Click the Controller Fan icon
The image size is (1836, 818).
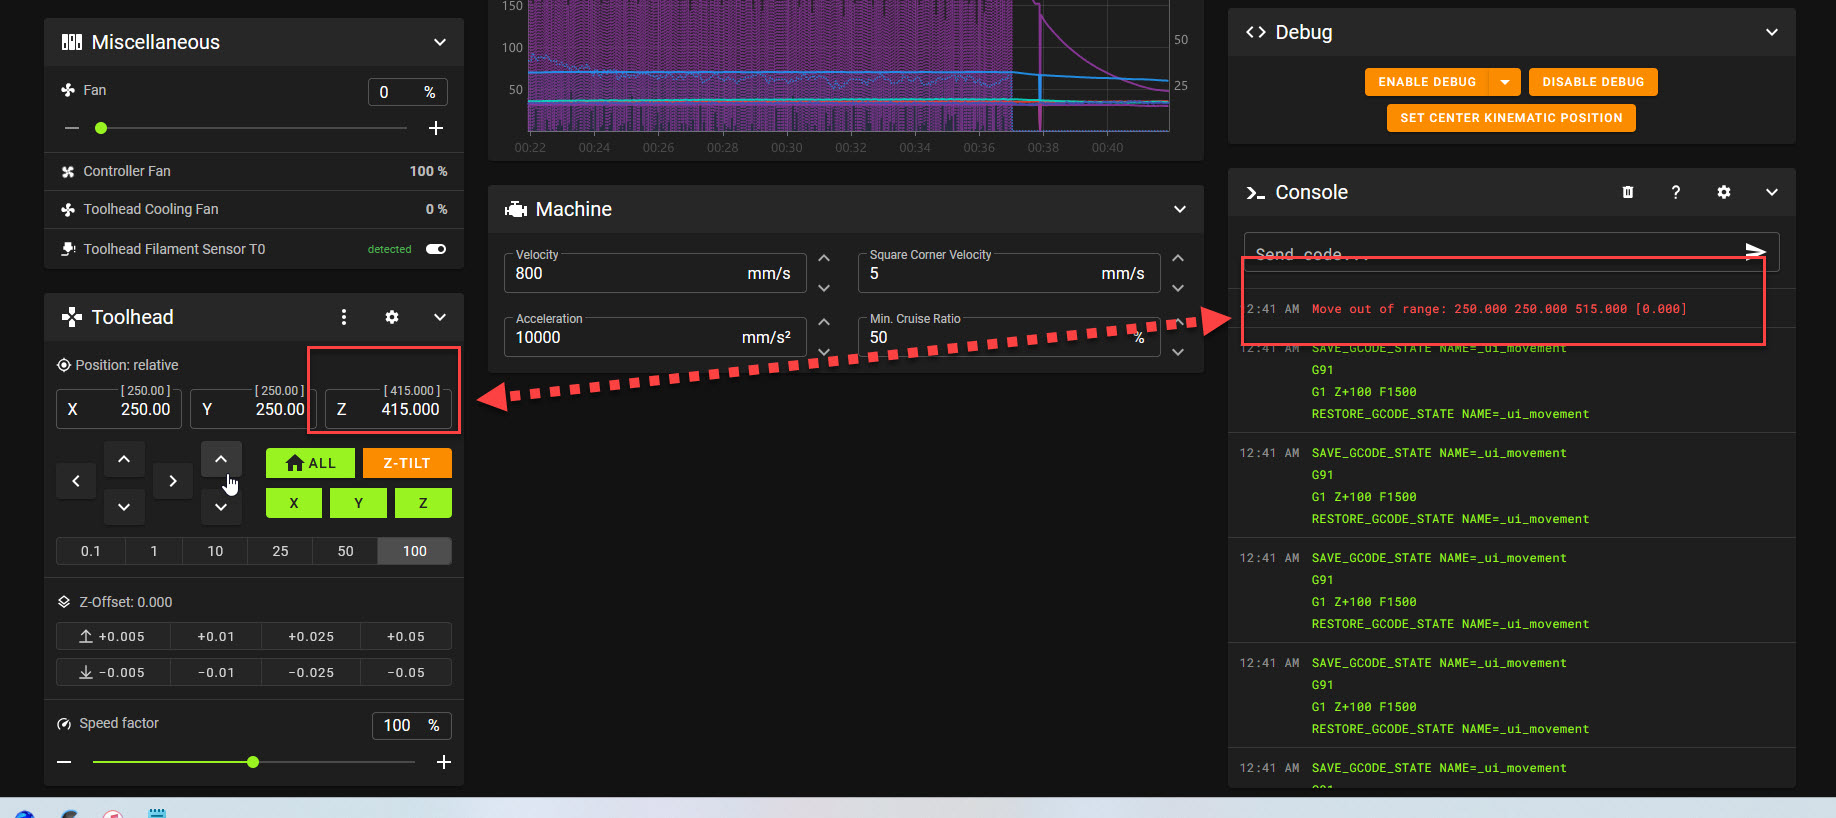click(x=68, y=171)
